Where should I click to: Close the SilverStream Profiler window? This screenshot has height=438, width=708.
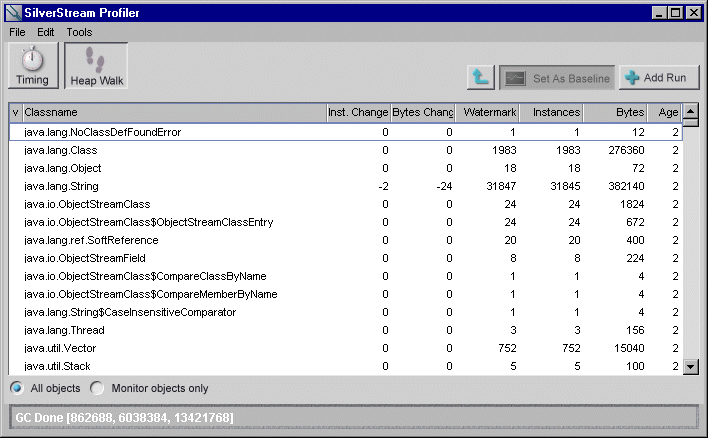pos(694,13)
